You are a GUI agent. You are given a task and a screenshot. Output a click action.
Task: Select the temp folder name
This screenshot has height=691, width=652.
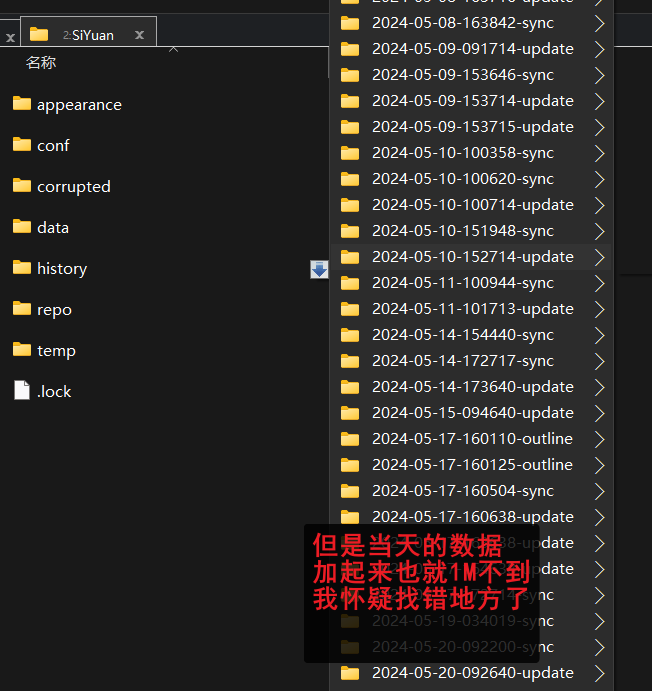(x=56, y=351)
